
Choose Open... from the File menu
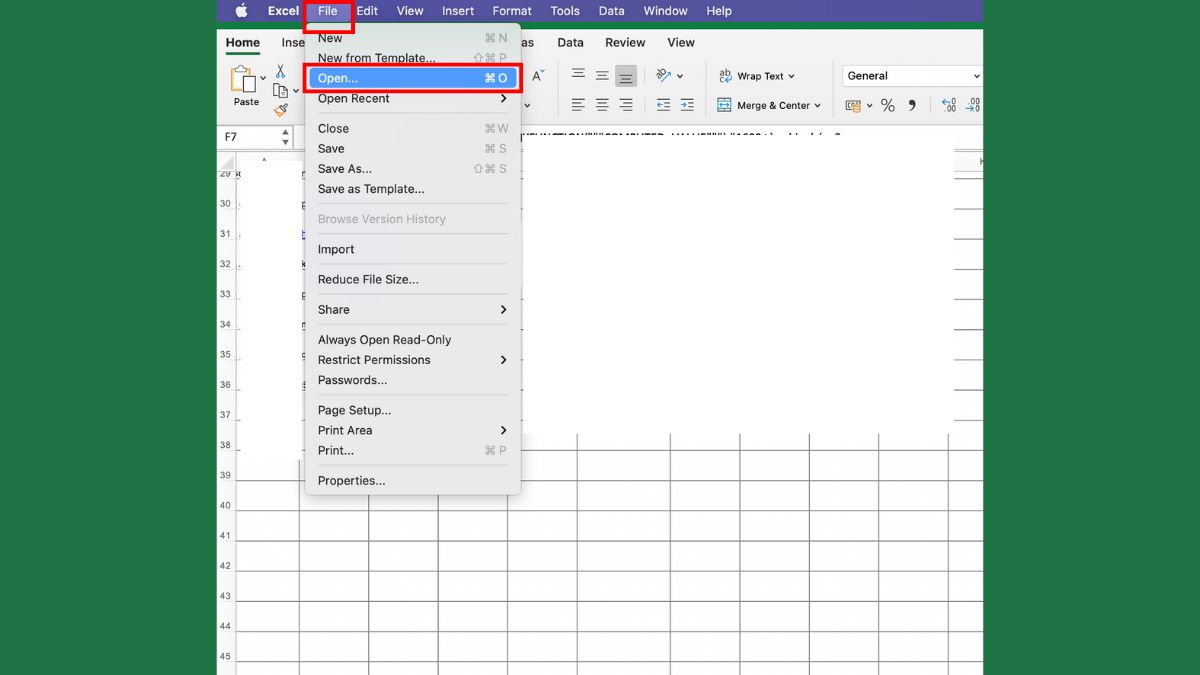412,78
